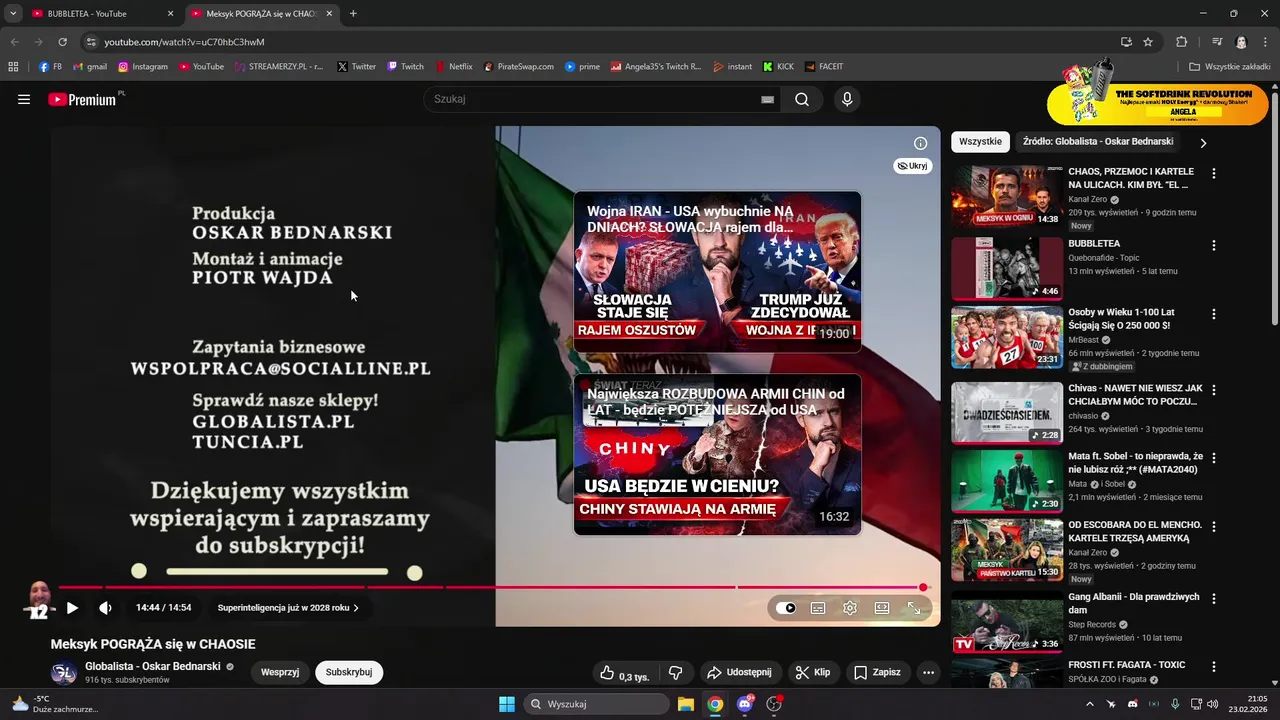Hide end screen with Ukryj button
1280x720 pixels.
click(x=912, y=166)
